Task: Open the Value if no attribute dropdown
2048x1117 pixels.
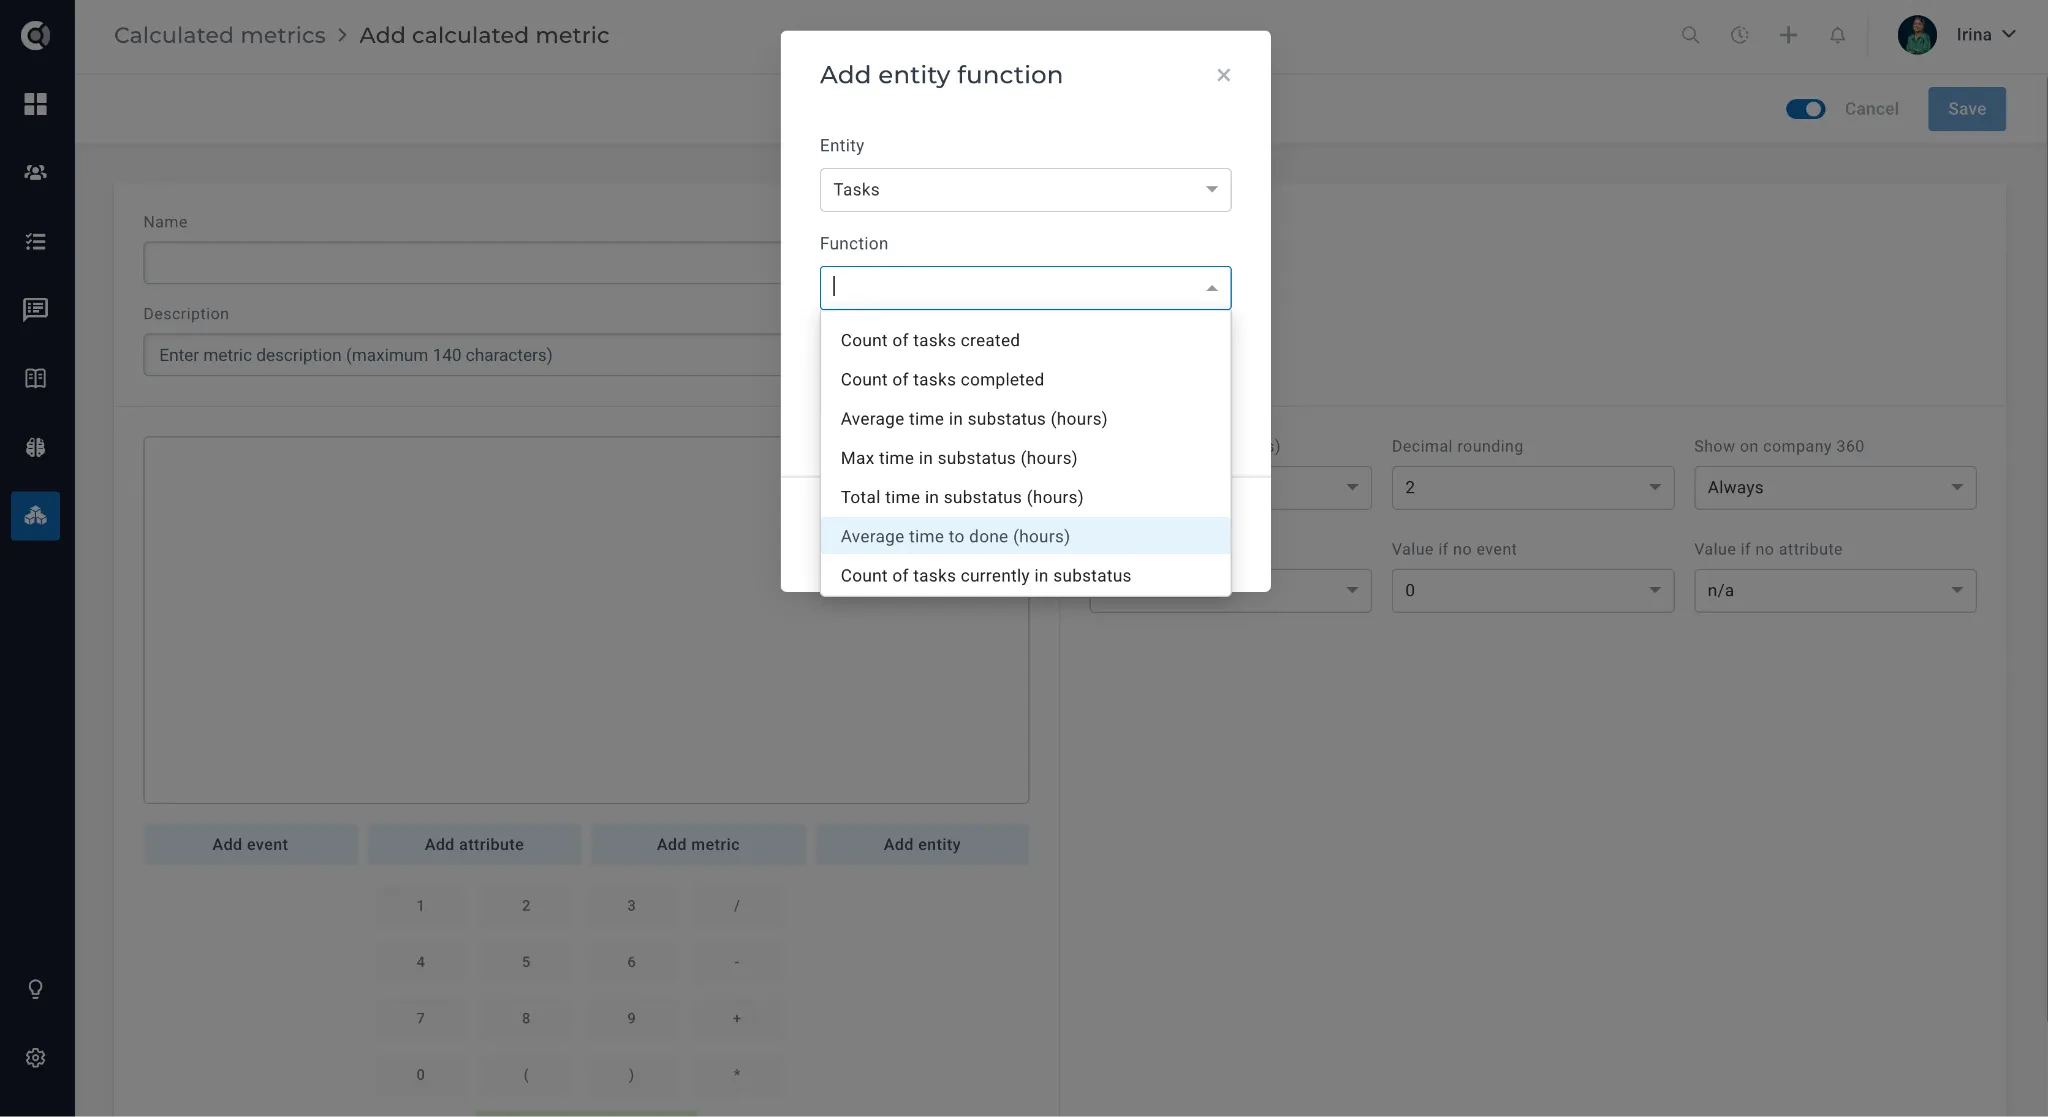Action: point(1834,591)
